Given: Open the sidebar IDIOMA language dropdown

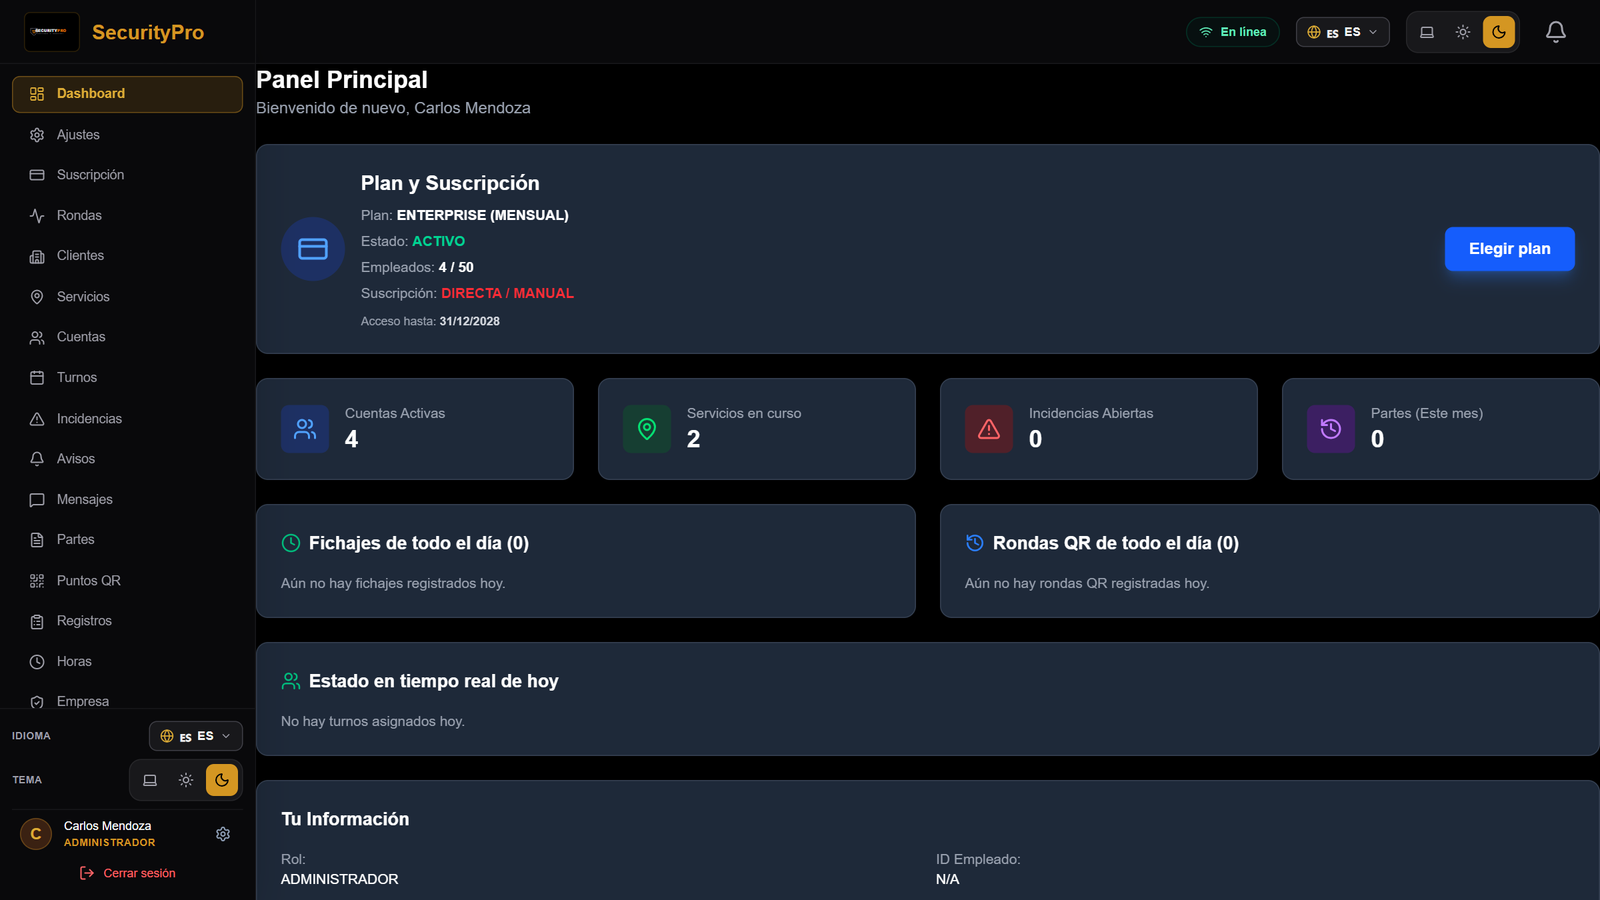Looking at the screenshot, I should point(196,736).
